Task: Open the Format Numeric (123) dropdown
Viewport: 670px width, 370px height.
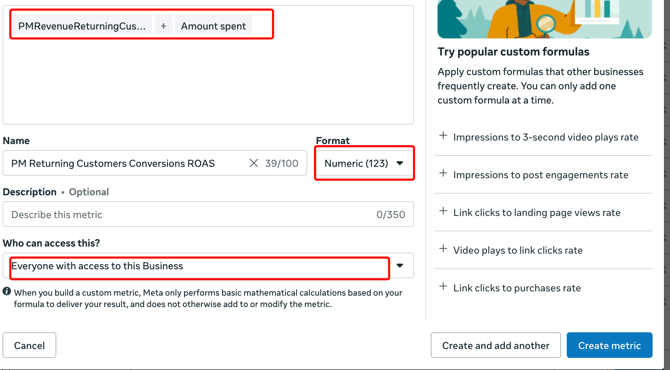Action: click(364, 163)
